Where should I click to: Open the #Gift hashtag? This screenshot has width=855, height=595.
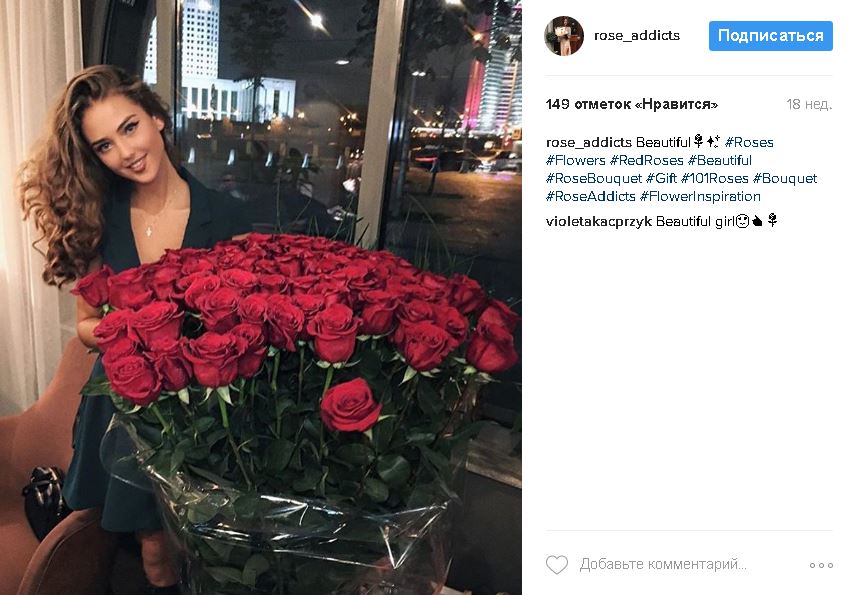pos(661,178)
